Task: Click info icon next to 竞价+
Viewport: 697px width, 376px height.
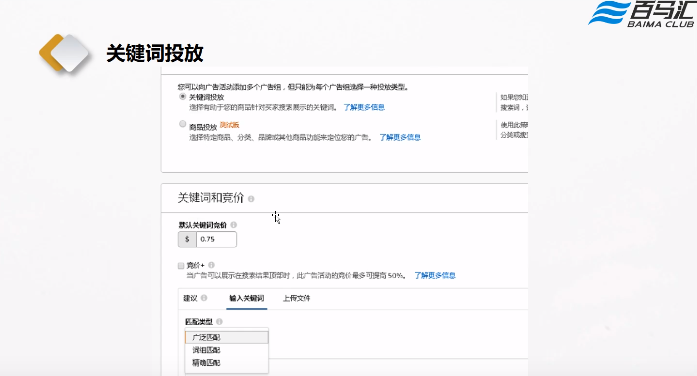Action: point(211,265)
